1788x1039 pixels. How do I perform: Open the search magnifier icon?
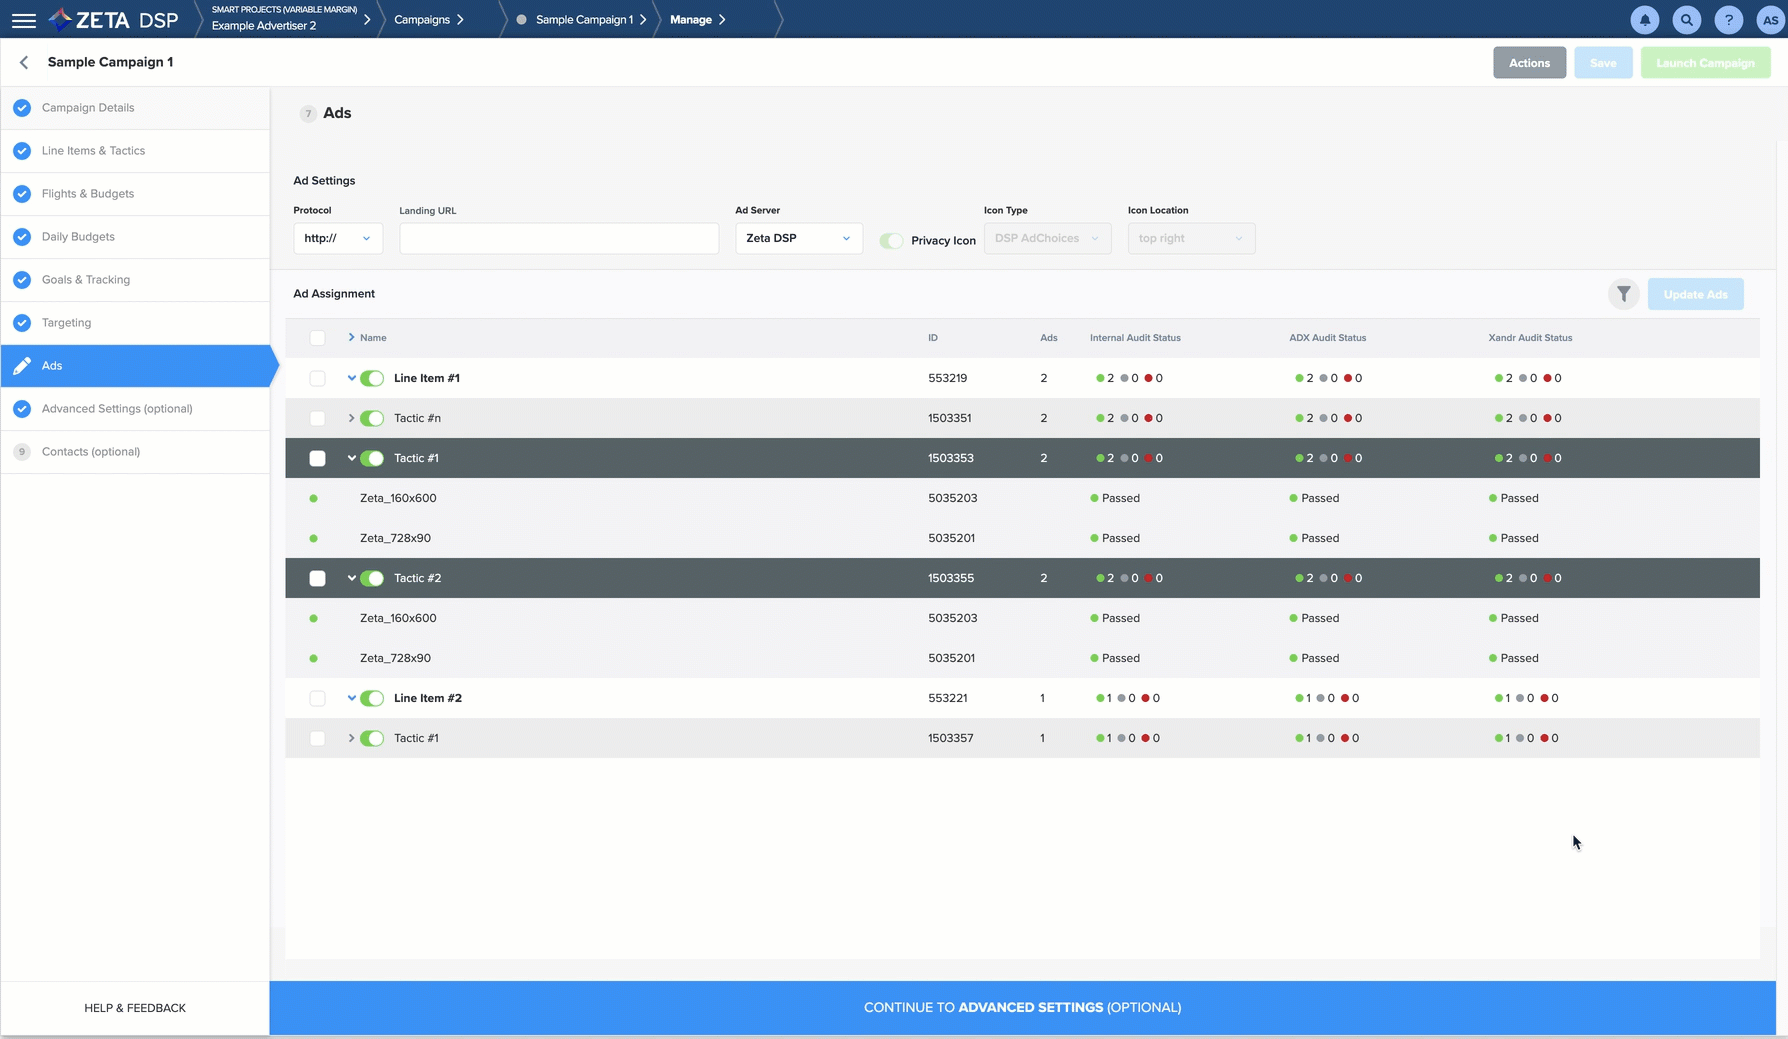coord(1686,20)
